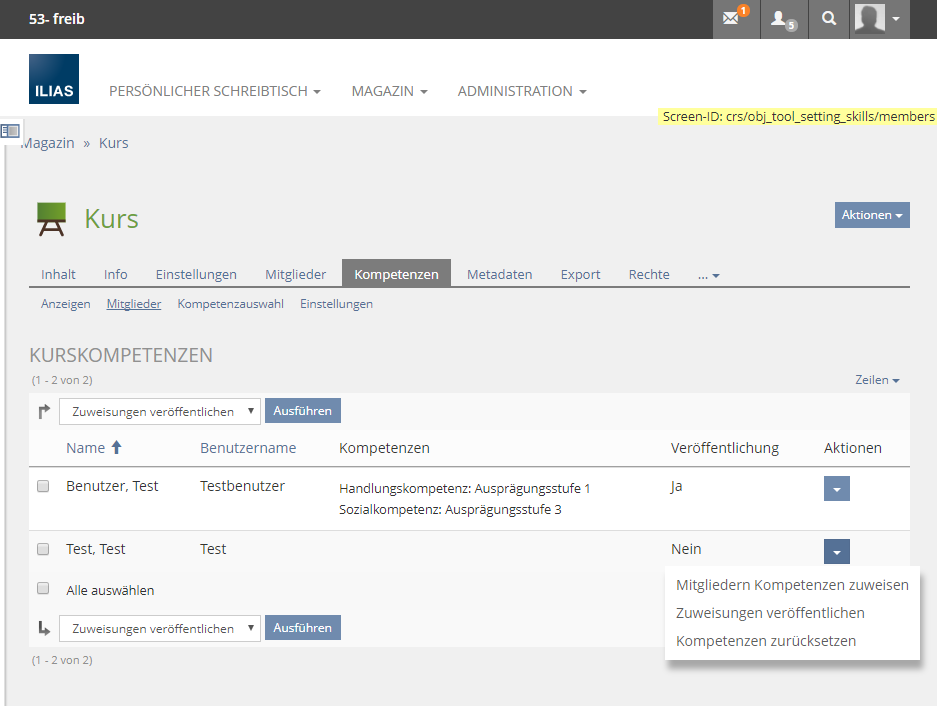
Task: Select Kompetenzen zurücksetzen from the menu
Action: [x=766, y=641]
